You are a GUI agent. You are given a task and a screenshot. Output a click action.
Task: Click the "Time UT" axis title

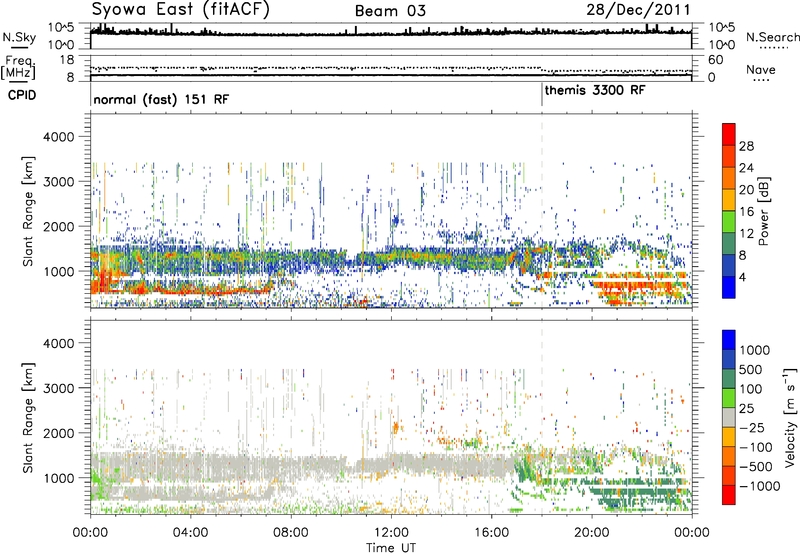(x=391, y=548)
